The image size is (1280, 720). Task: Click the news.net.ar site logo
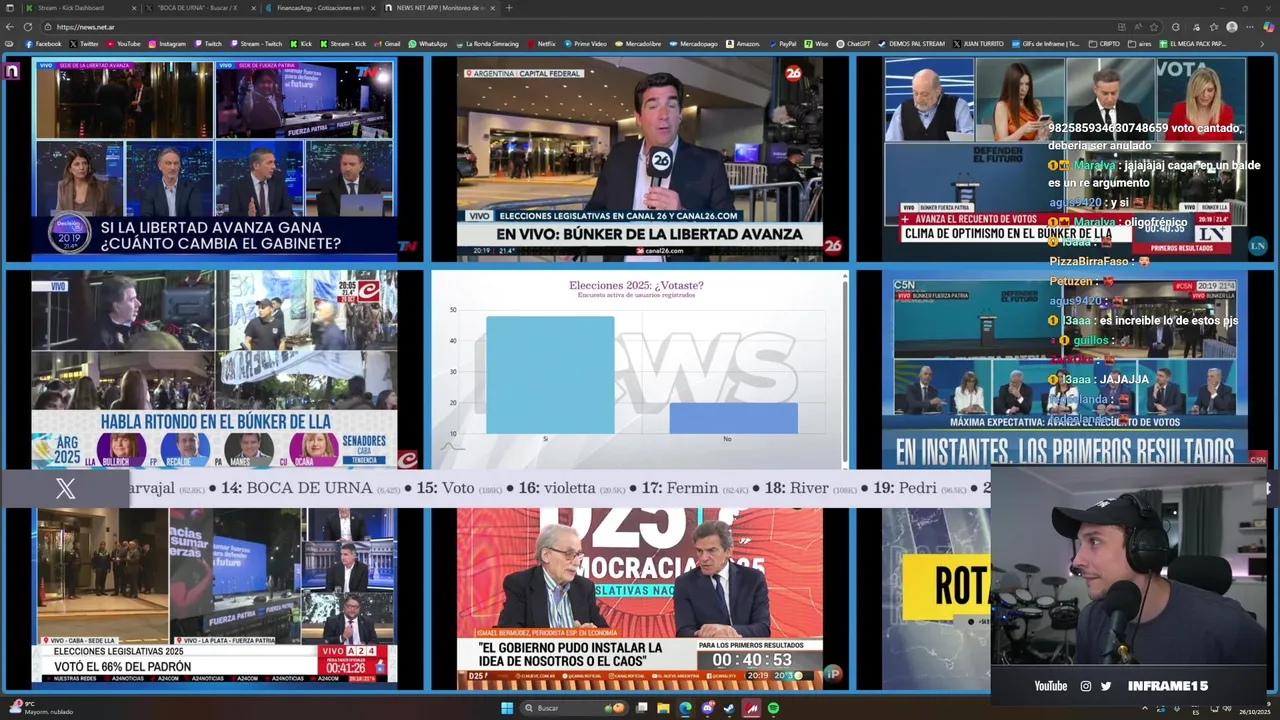click(12, 71)
